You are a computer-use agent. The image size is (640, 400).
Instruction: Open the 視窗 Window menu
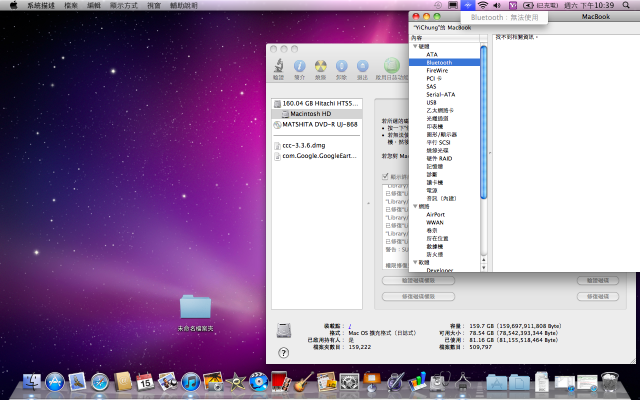(154, 5)
